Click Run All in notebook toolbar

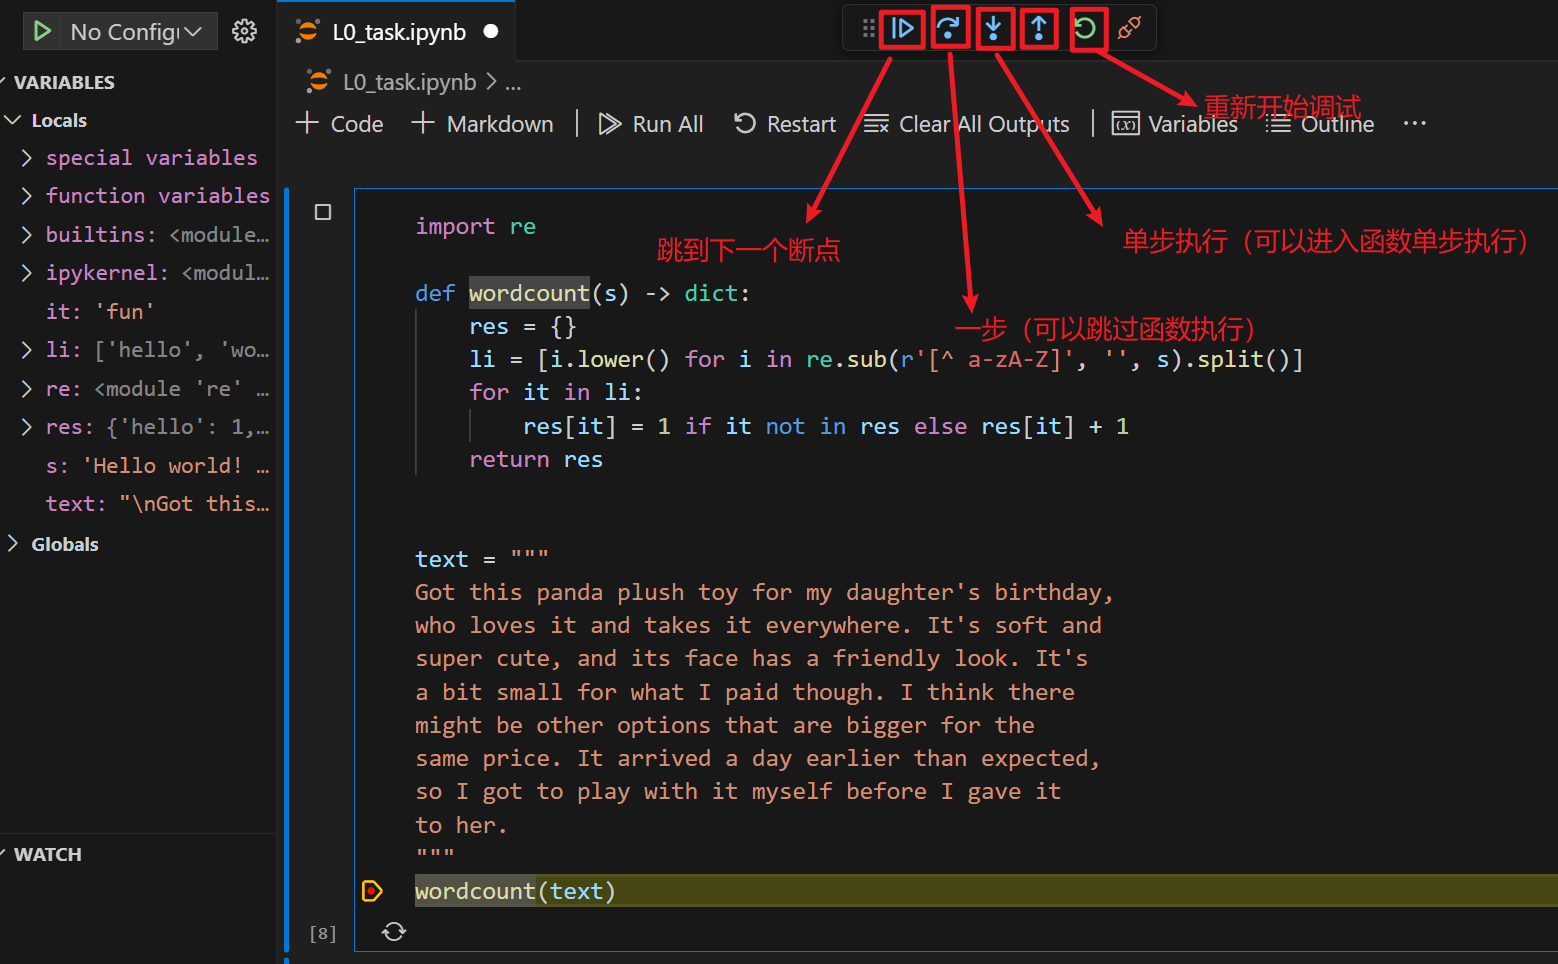point(651,124)
